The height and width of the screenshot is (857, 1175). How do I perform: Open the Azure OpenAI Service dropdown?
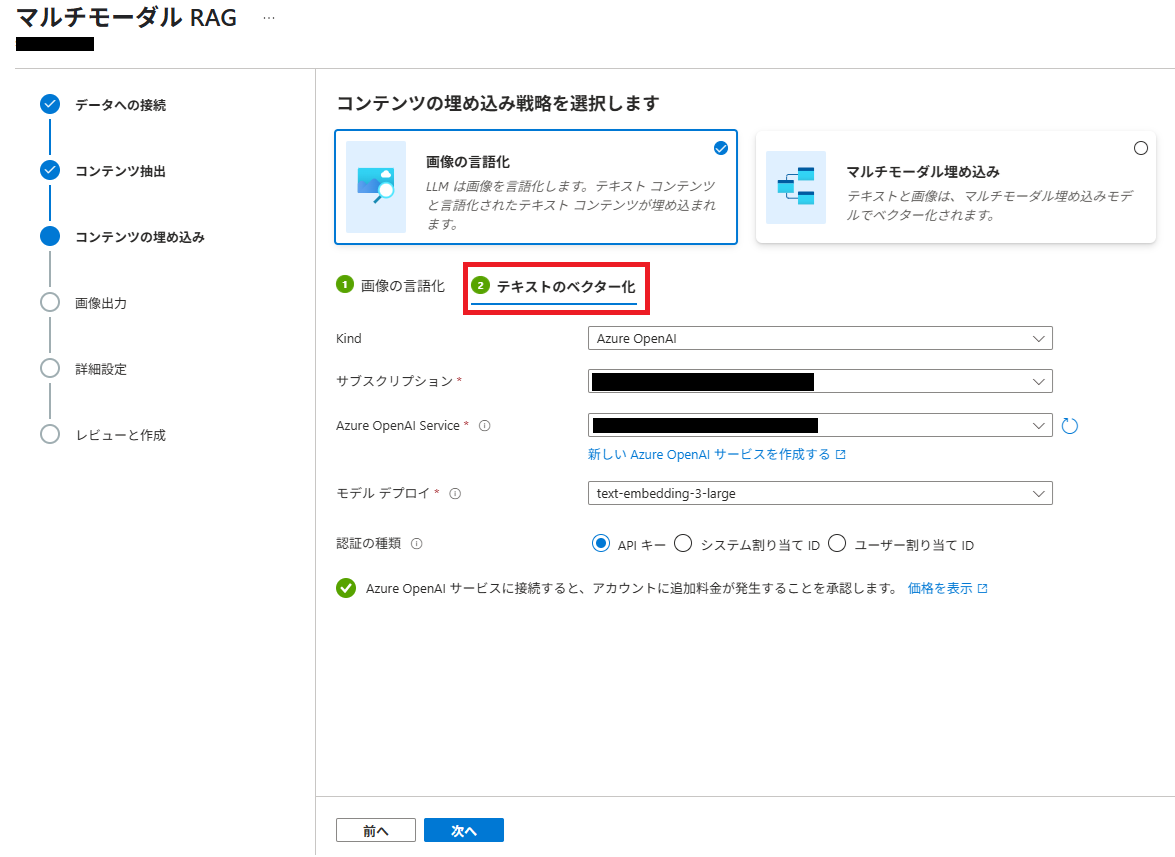(820, 426)
